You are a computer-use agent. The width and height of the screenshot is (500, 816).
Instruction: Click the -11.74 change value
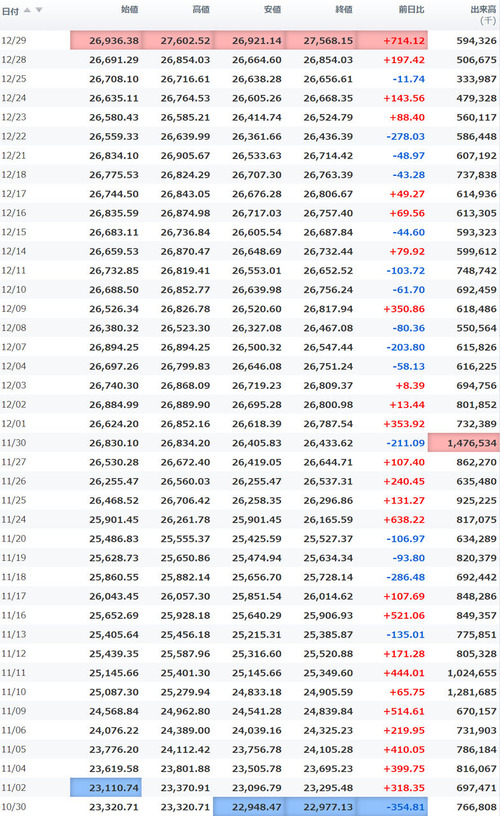pos(408,79)
